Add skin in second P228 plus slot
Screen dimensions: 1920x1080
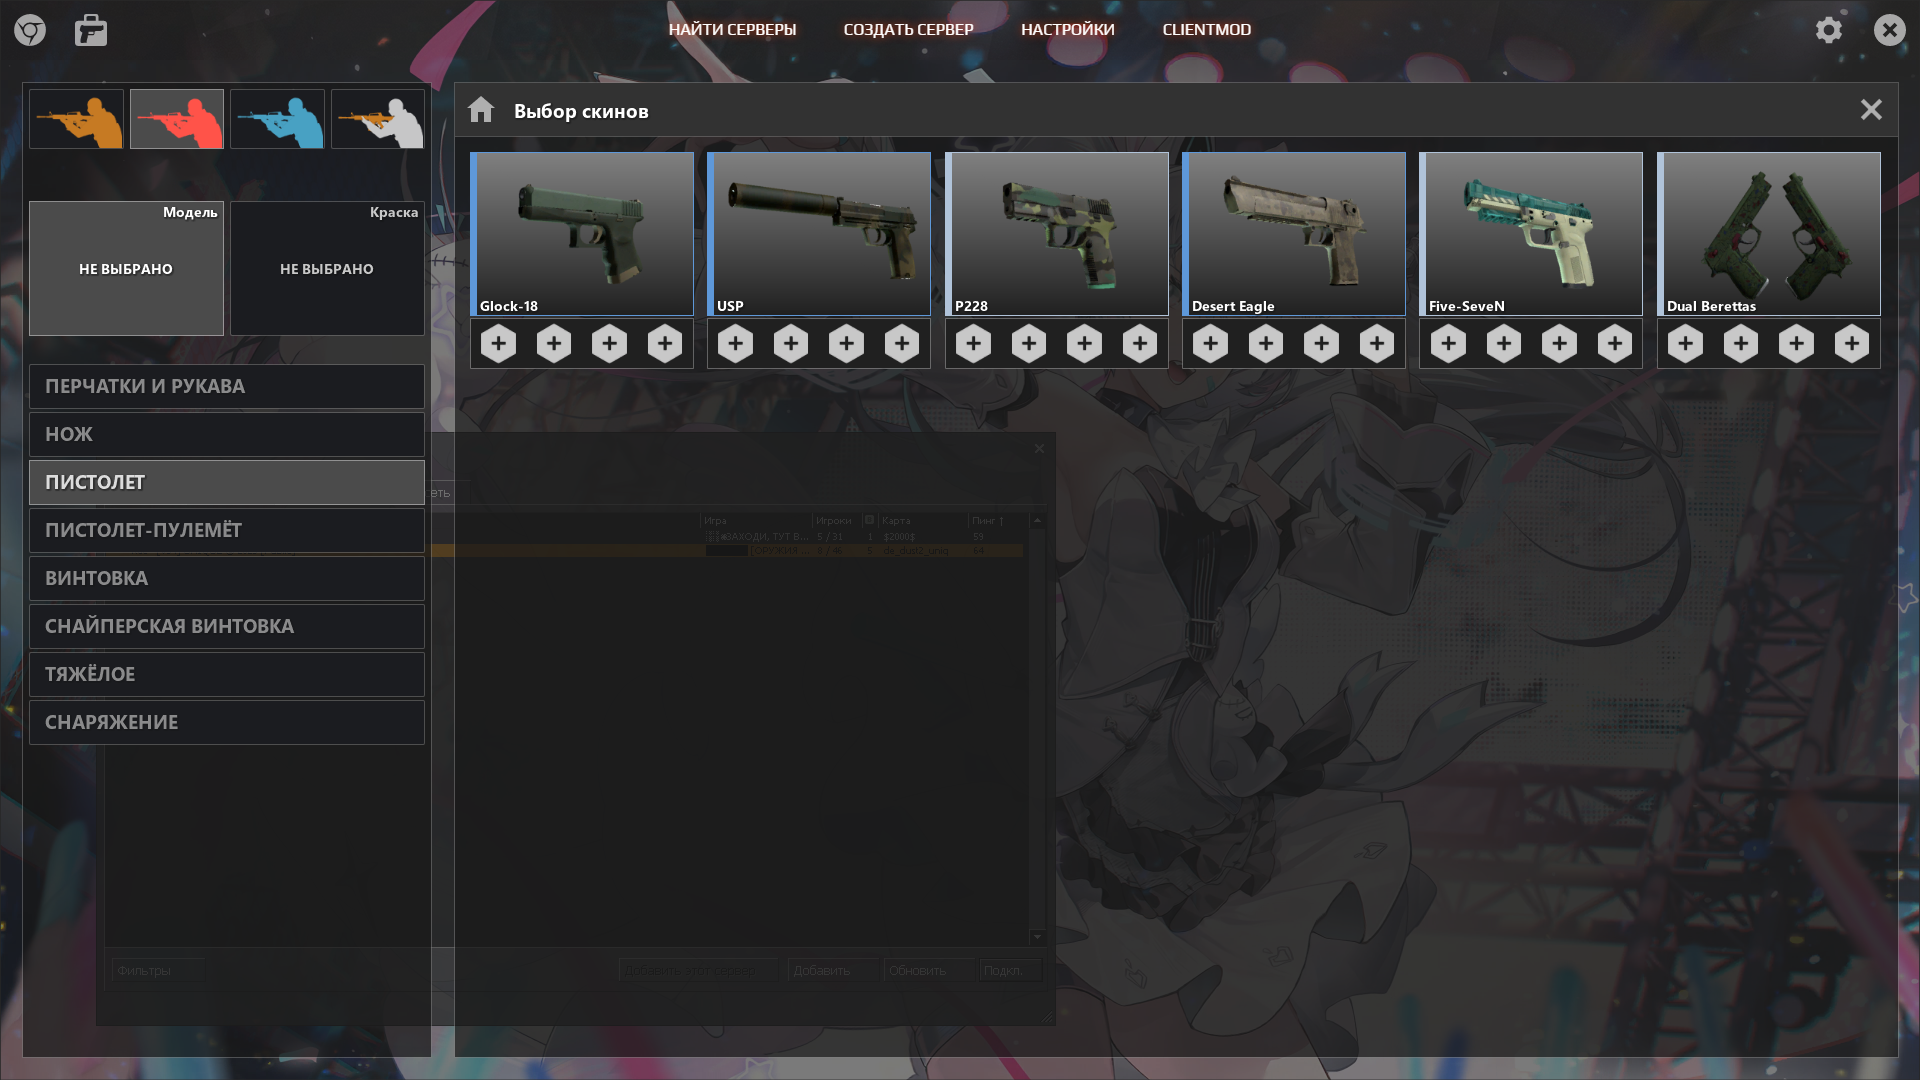1029,344
